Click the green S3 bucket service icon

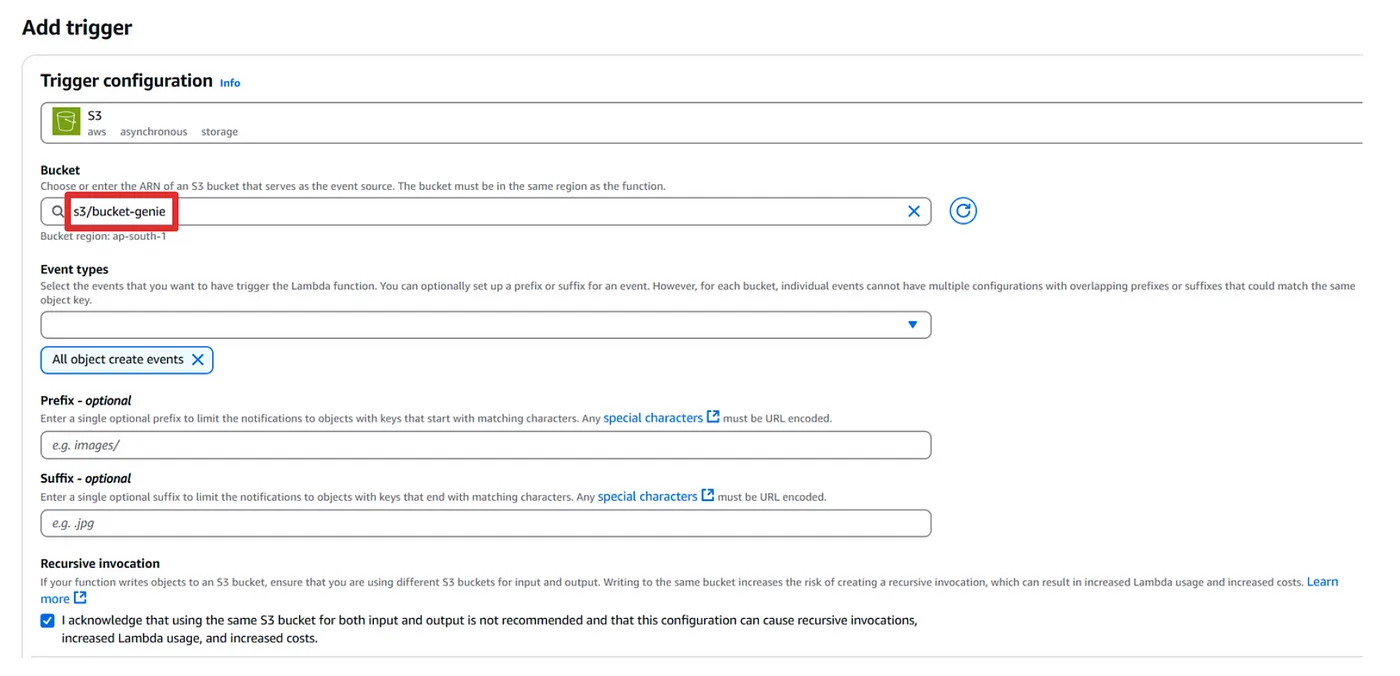(66, 122)
